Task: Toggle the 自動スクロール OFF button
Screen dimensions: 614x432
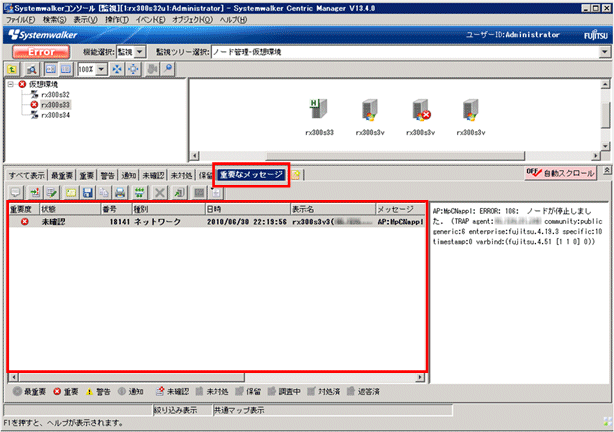Action: click(x=560, y=173)
